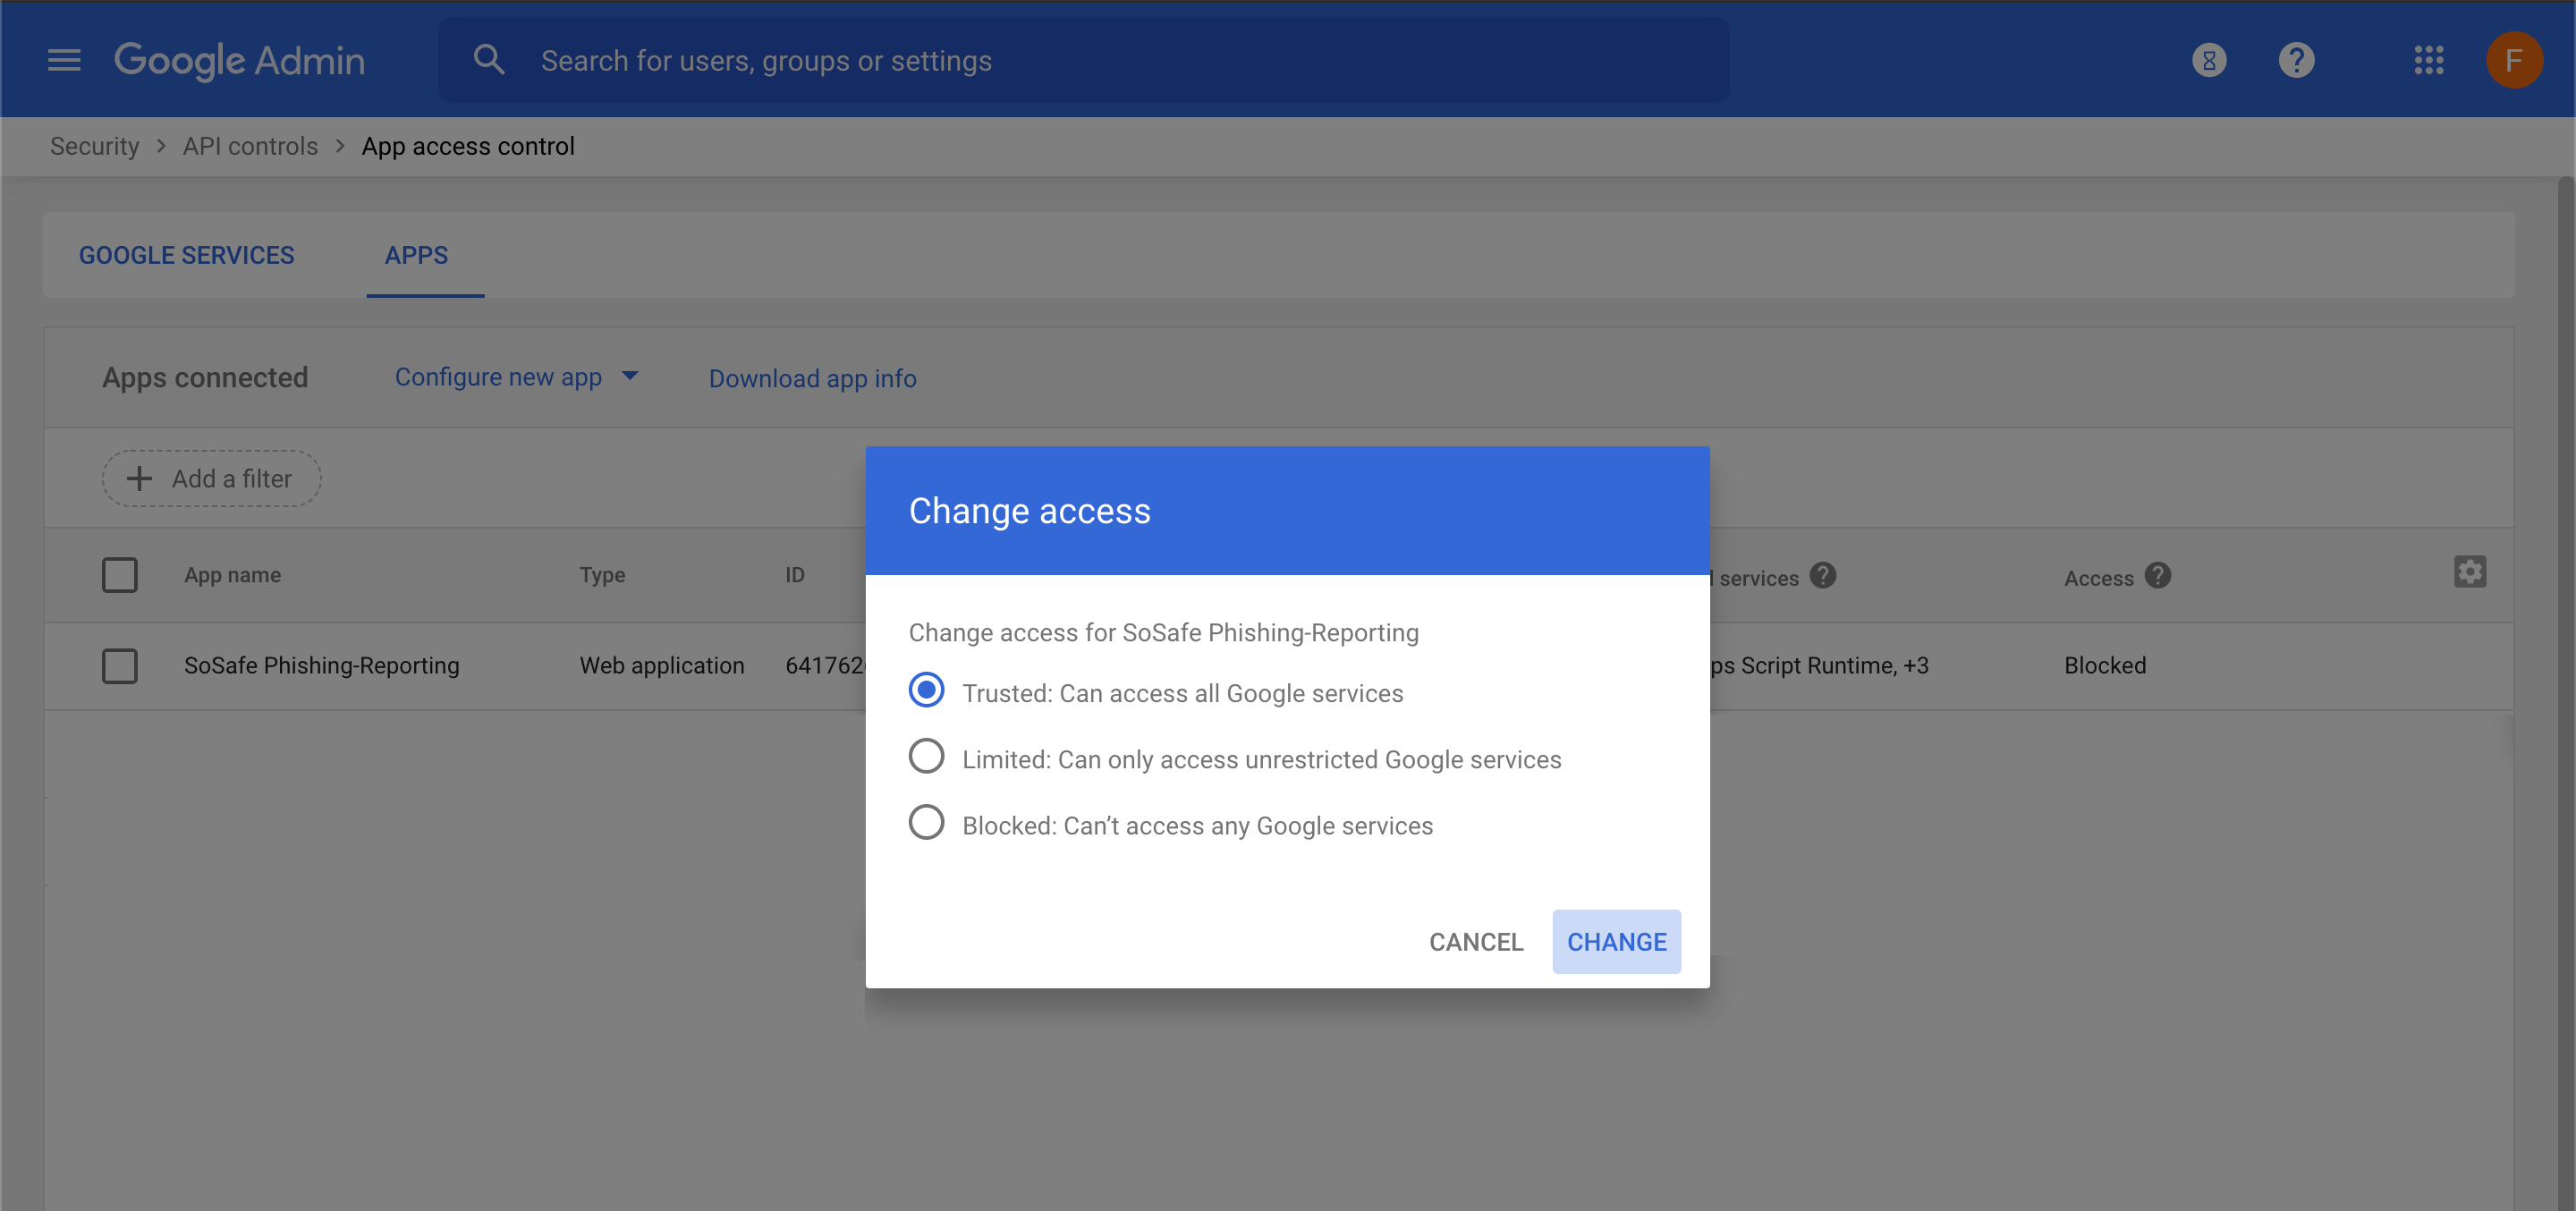Image resolution: width=2576 pixels, height=1211 pixels.
Task: Click the Apps connected heading
Action: [x=205, y=378]
